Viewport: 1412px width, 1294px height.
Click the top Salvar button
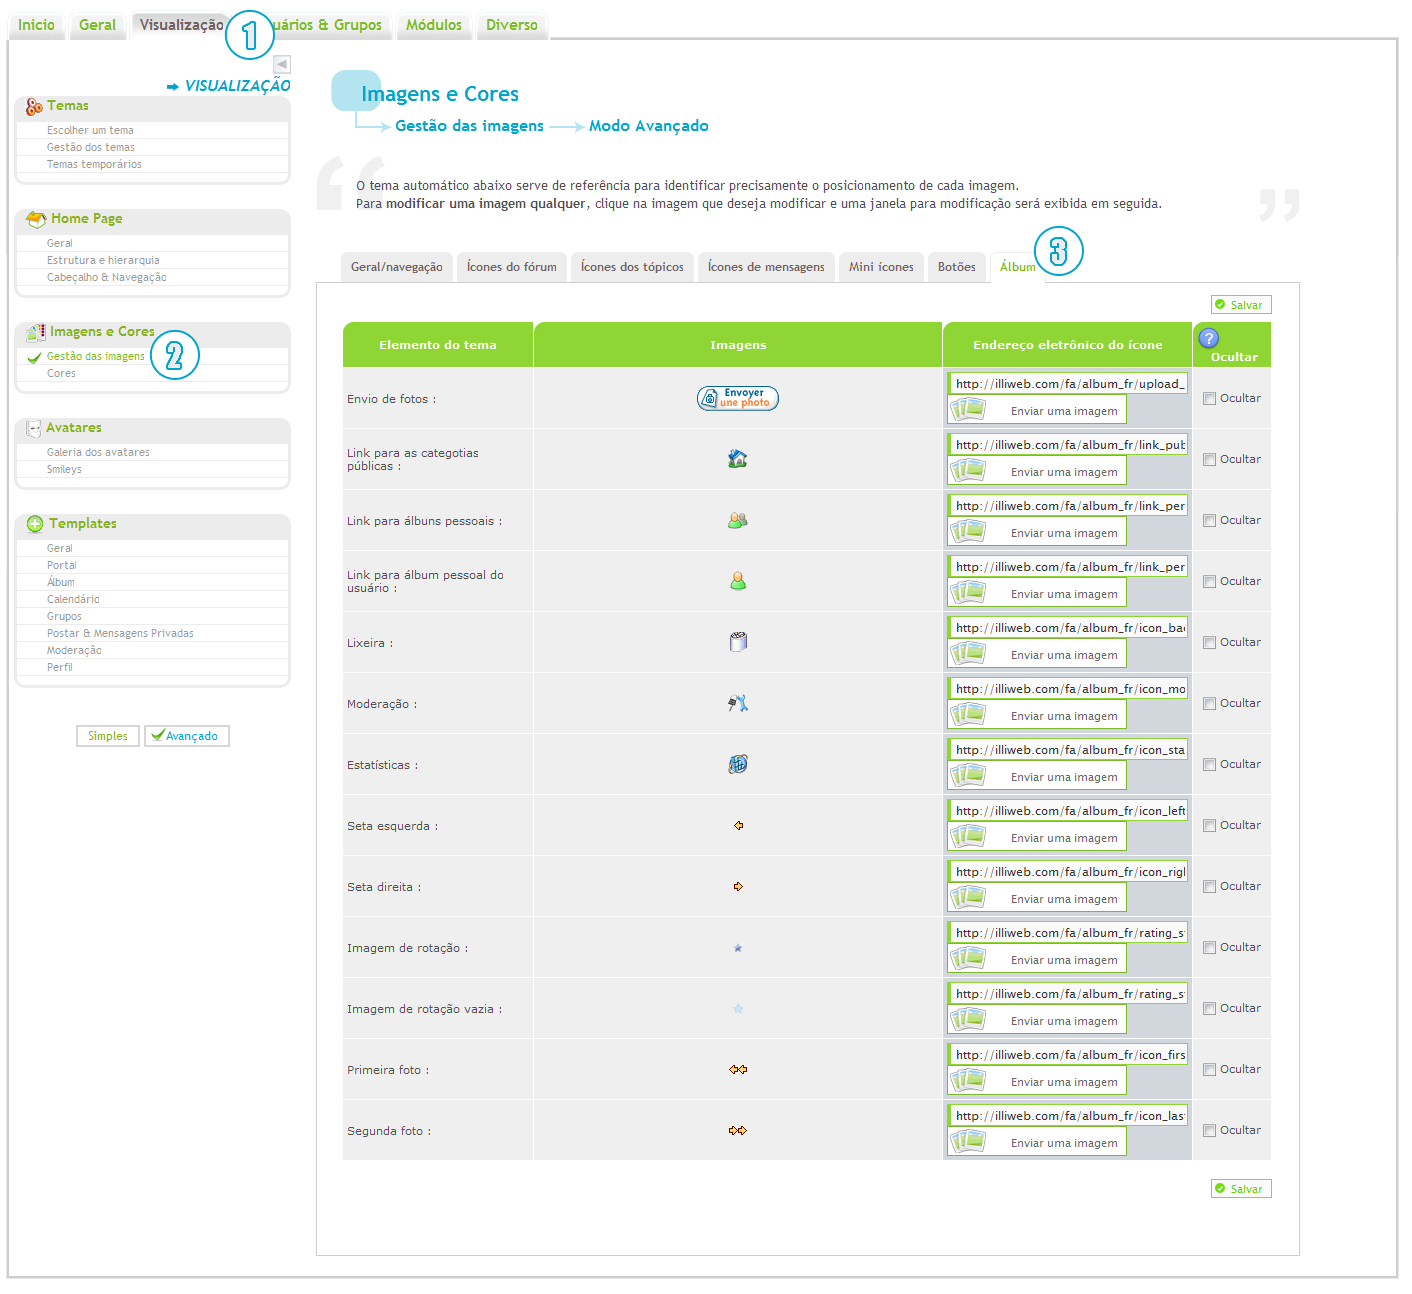(x=1241, y=305)
